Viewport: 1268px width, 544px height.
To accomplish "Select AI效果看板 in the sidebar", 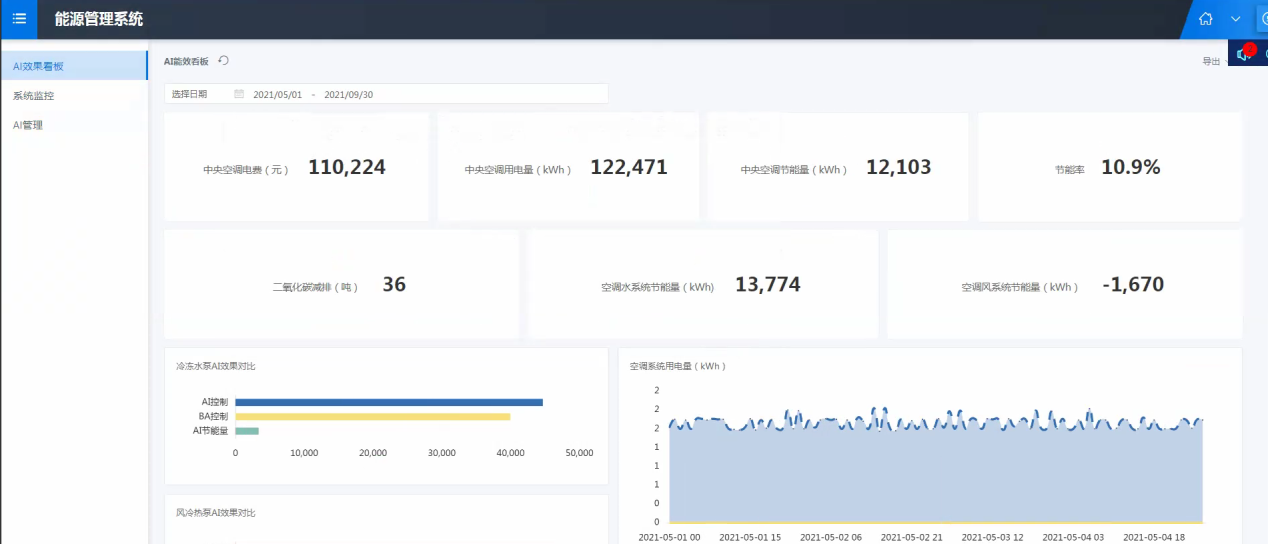I will [x=39, y=66].
